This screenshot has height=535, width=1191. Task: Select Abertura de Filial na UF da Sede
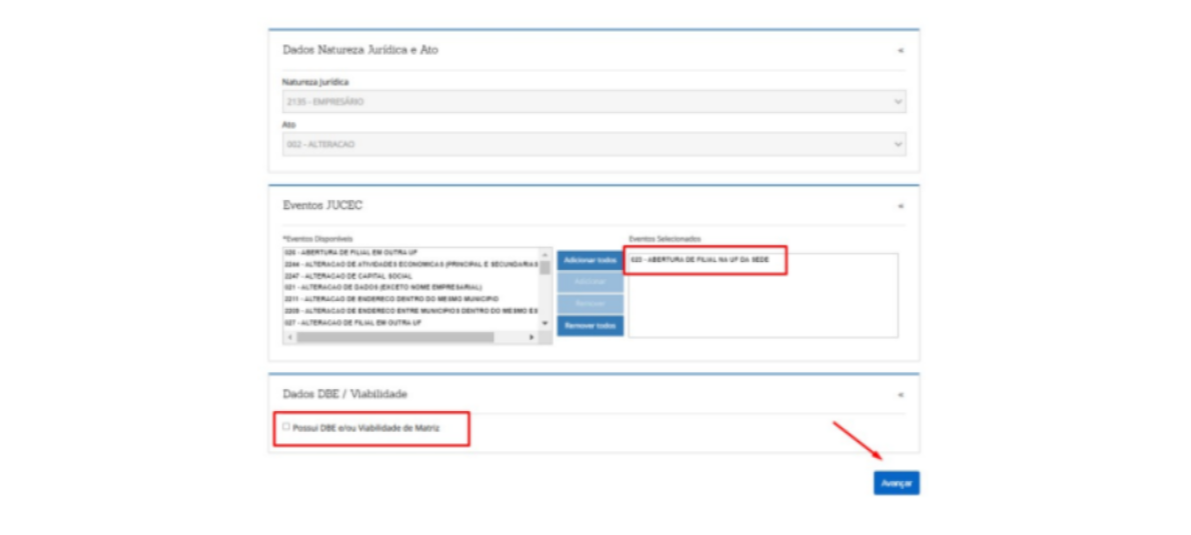tap(700, 260)
